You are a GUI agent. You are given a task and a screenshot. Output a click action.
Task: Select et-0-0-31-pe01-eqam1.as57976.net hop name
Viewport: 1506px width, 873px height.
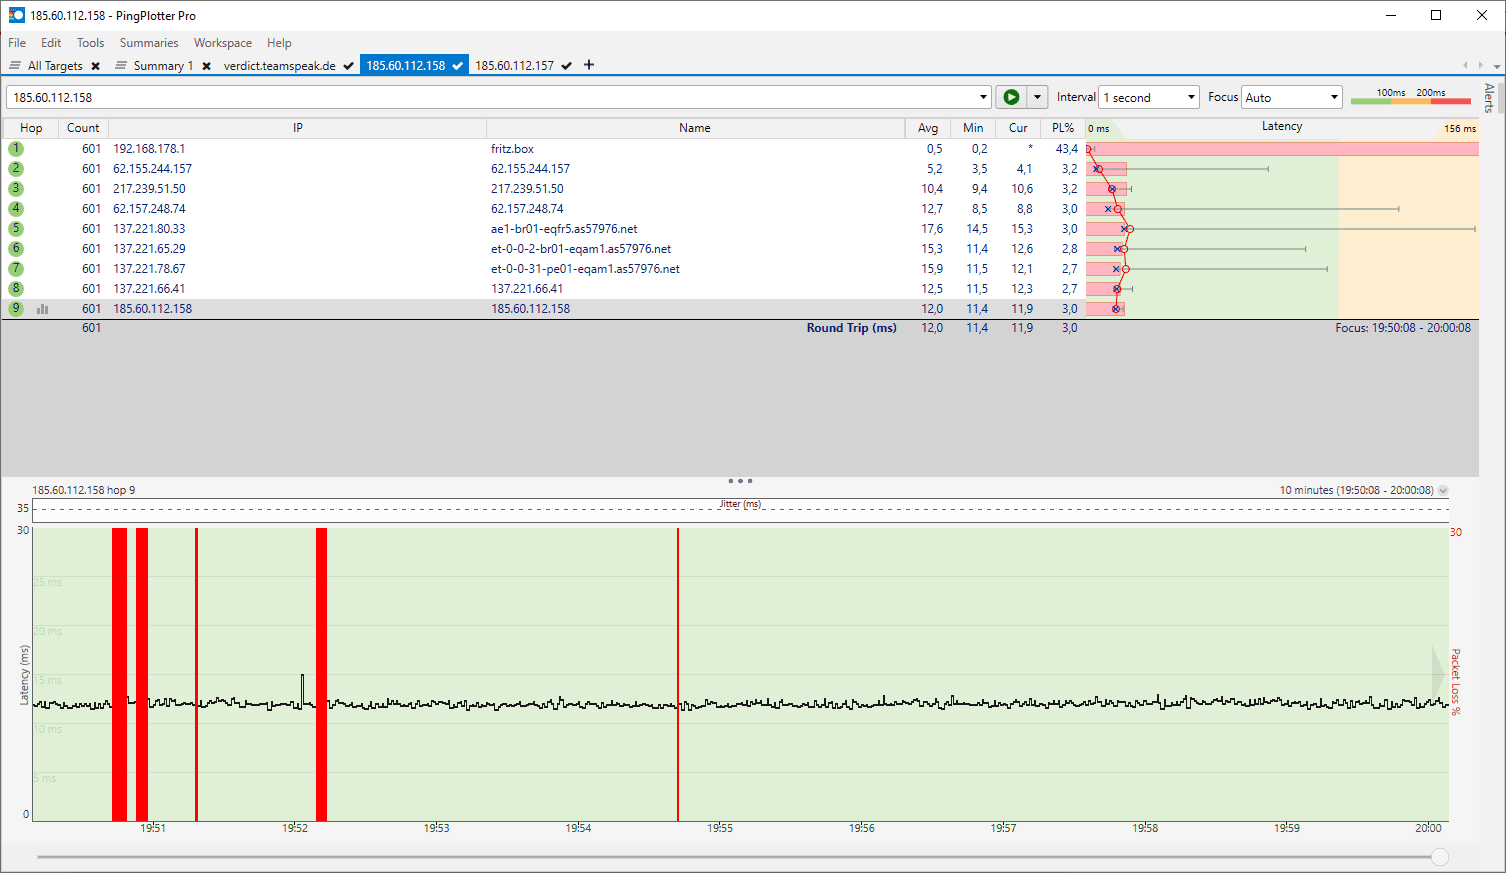coord(585,269)
